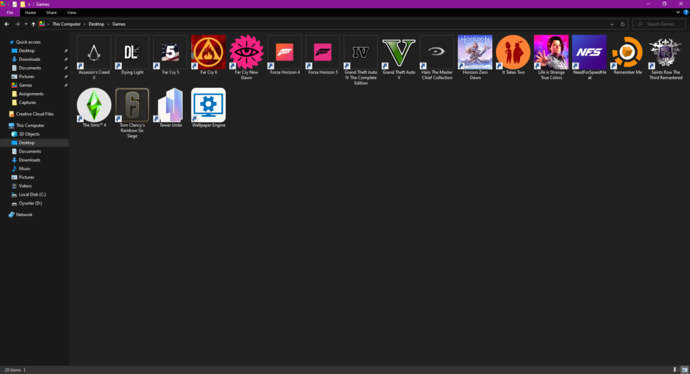Select the Forza Horizon 4 shortcut icon
Screen dimensions: 690x374
click(x=285, y=52)
